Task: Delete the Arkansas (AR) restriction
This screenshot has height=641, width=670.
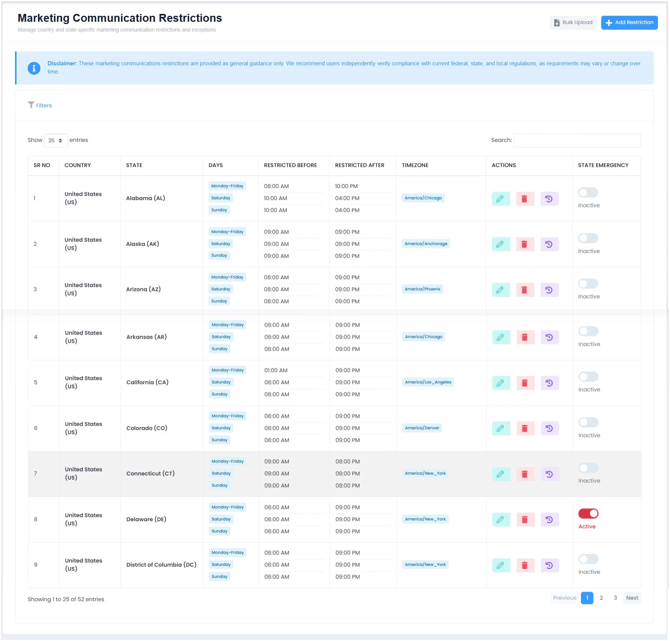Action: pyautogui.click(x=525, y=338)
